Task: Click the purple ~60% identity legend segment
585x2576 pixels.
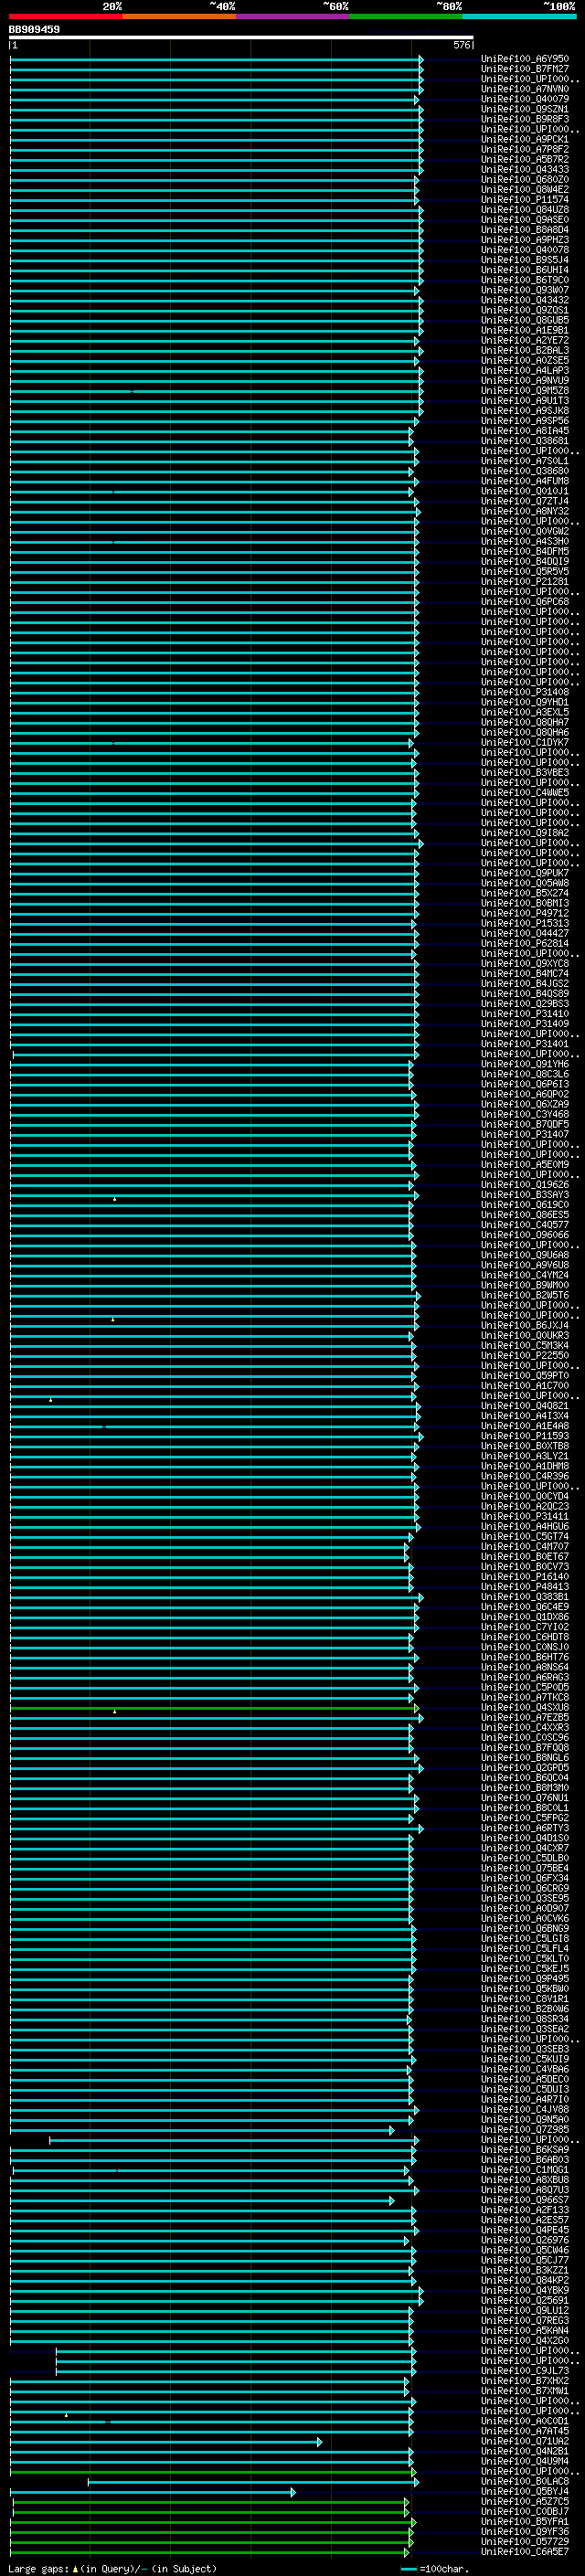Action: tap(293, 16)
